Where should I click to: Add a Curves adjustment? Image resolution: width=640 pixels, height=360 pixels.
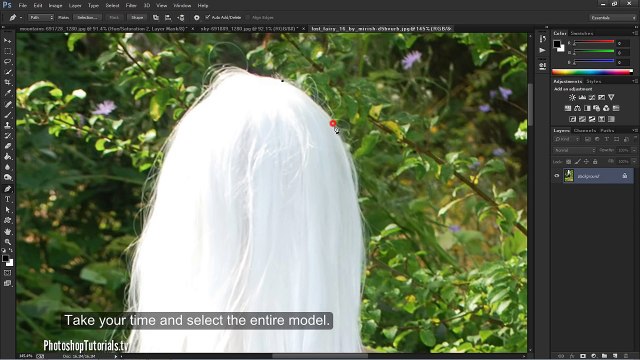pos(592,98)
